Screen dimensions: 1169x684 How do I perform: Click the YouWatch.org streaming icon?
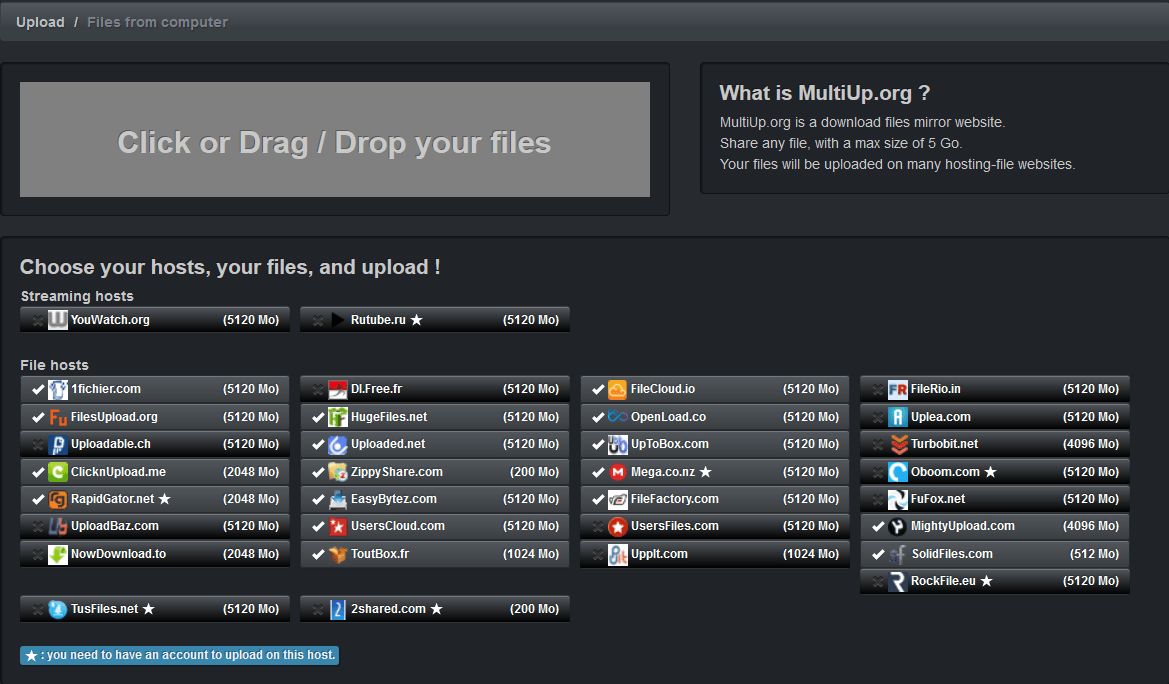click(58, 320)
